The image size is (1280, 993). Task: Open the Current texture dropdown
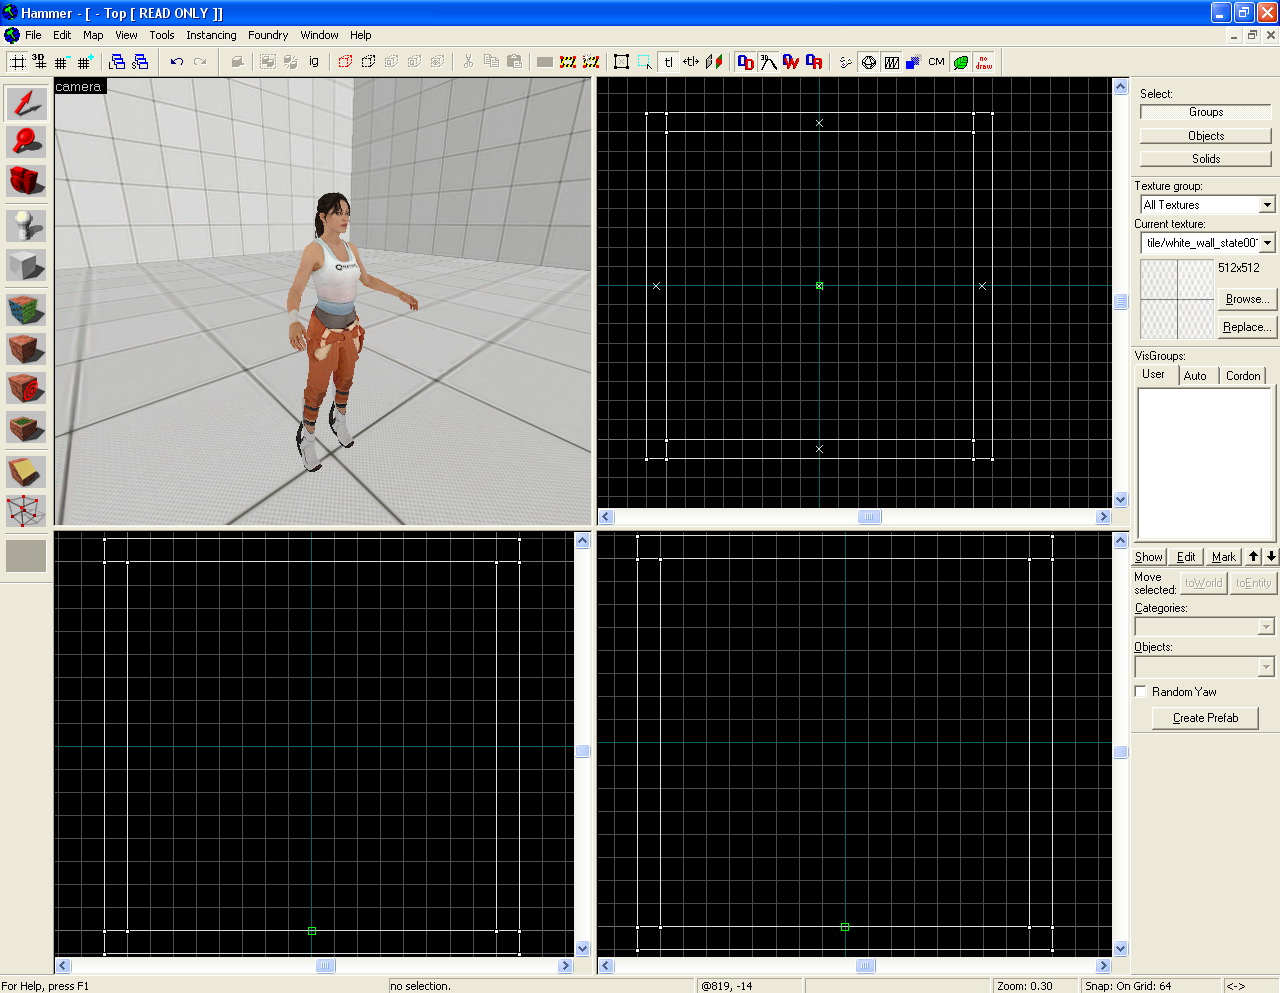[x=1267, y=242]
